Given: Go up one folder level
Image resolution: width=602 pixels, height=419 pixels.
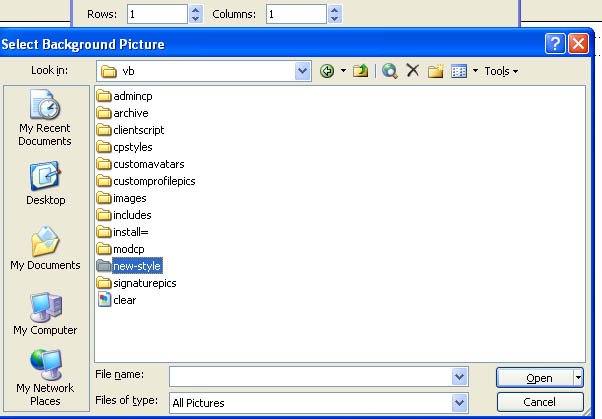Looking at the screenshot, I should 361,71.
